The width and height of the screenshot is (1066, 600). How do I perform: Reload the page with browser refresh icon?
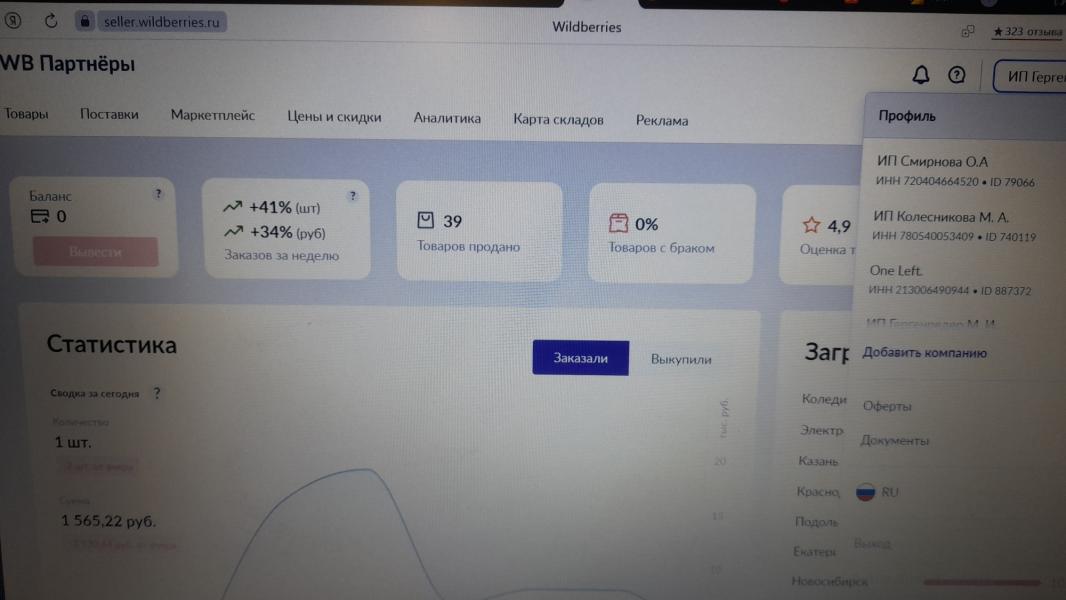[x=51, y=21]
